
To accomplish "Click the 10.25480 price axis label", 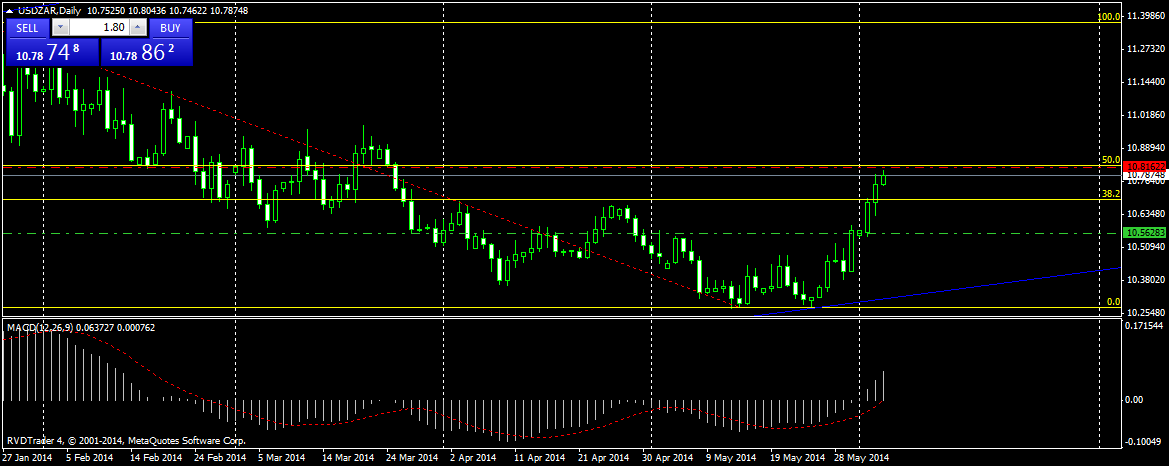I will point(1145,312).
